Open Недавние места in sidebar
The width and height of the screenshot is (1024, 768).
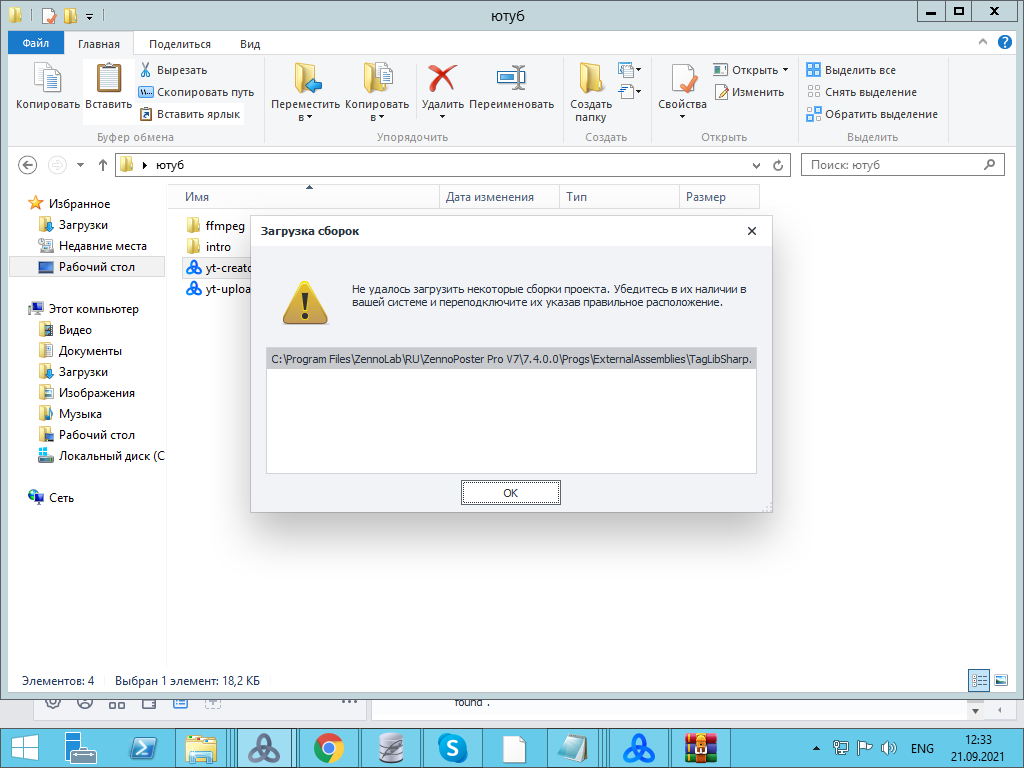tap(92, 246)
